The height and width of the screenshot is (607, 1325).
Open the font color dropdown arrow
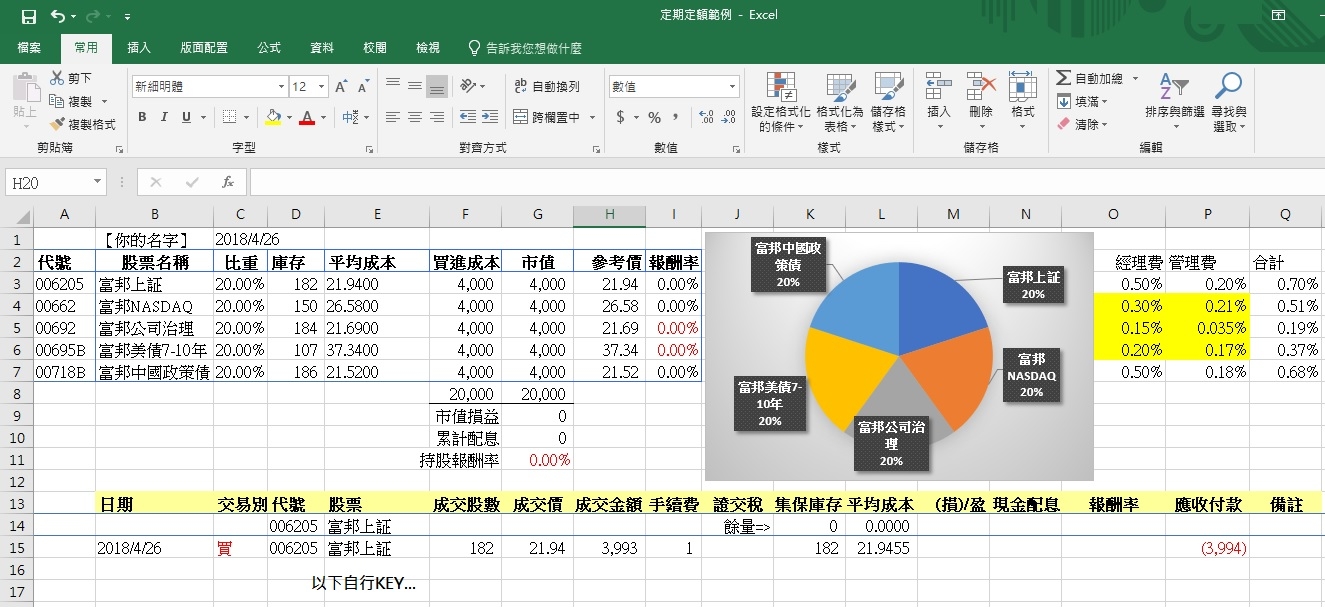325,117
